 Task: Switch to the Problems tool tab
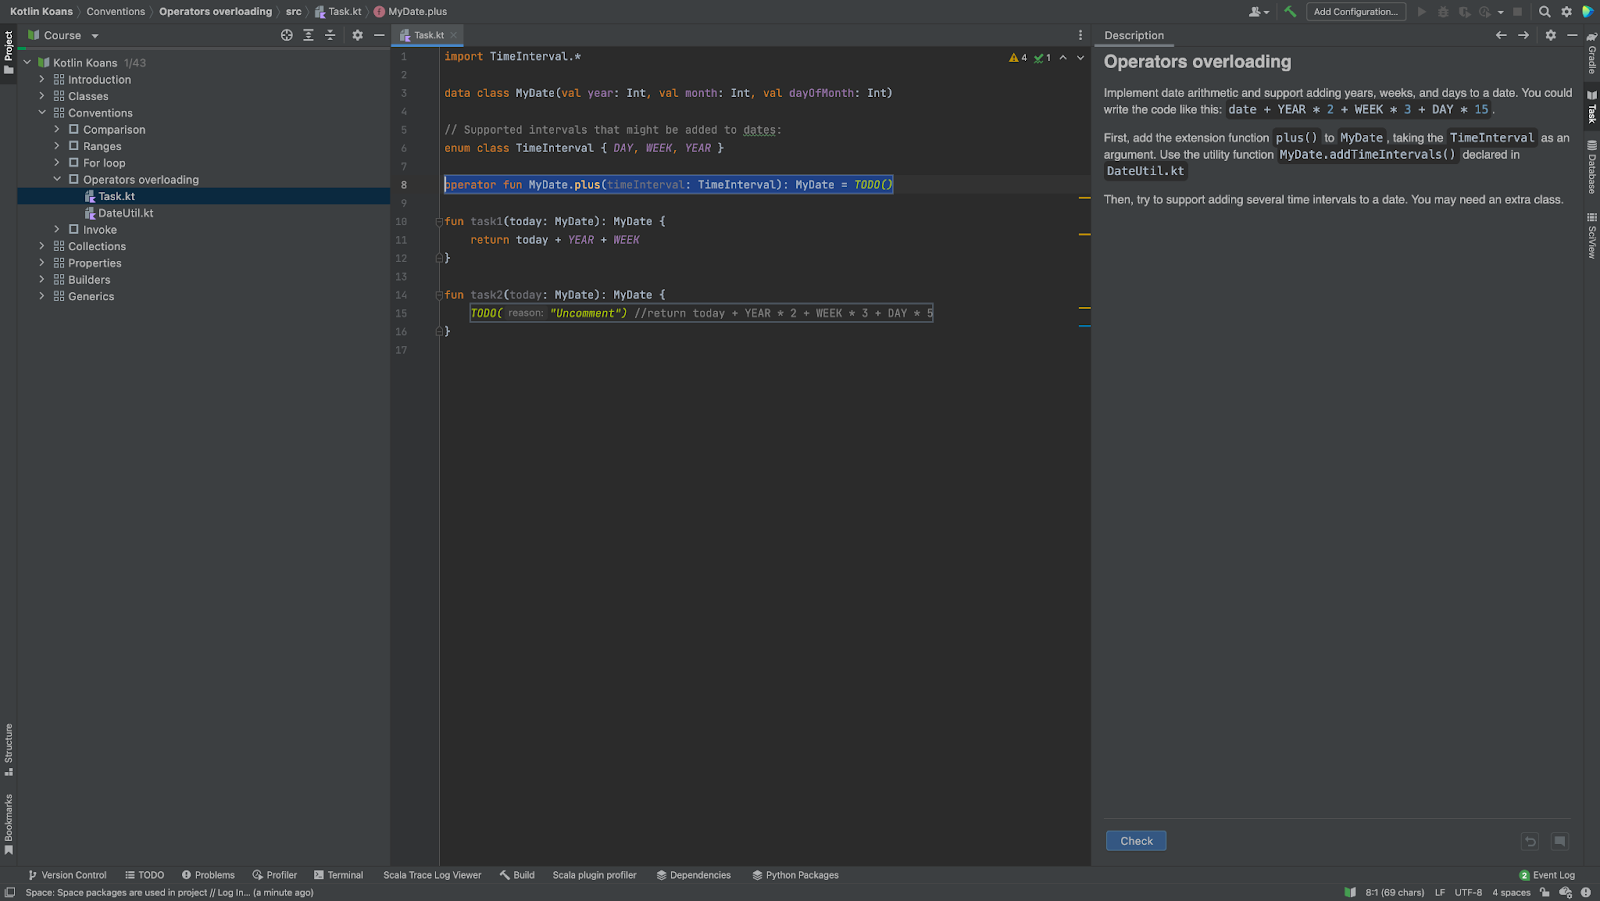tap(208, 875)
